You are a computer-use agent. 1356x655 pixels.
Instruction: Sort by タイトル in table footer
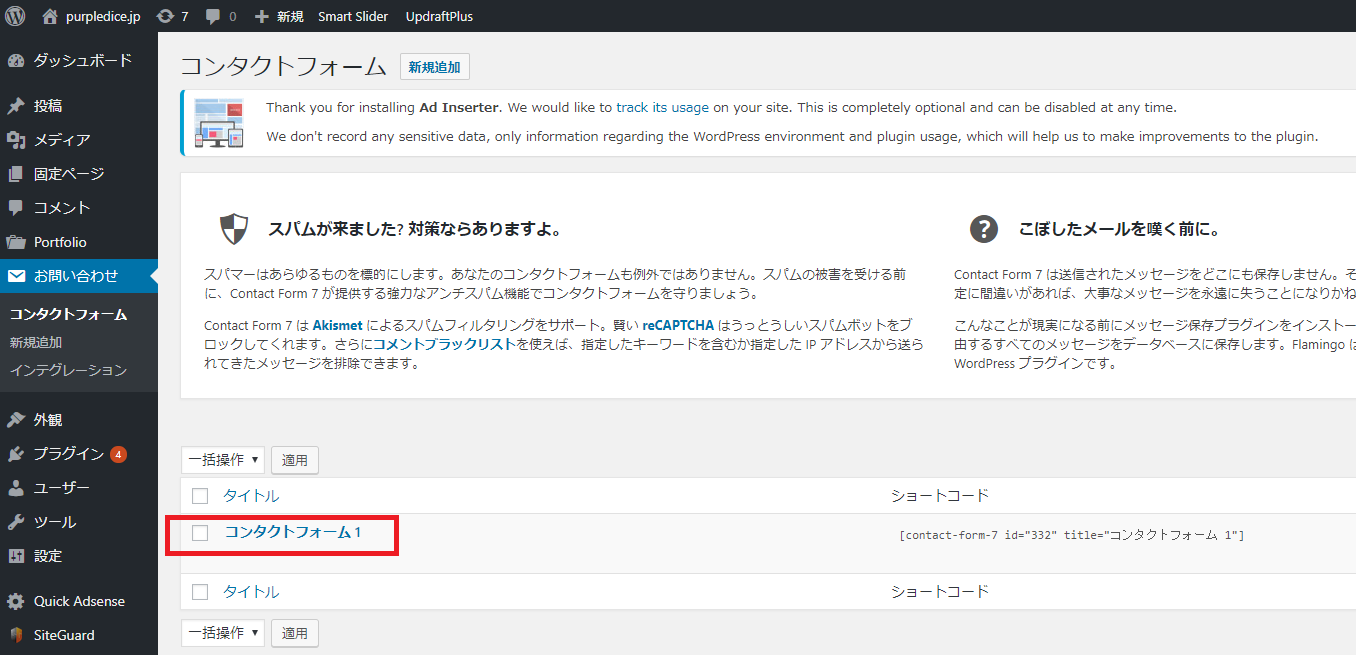point(251,592)
